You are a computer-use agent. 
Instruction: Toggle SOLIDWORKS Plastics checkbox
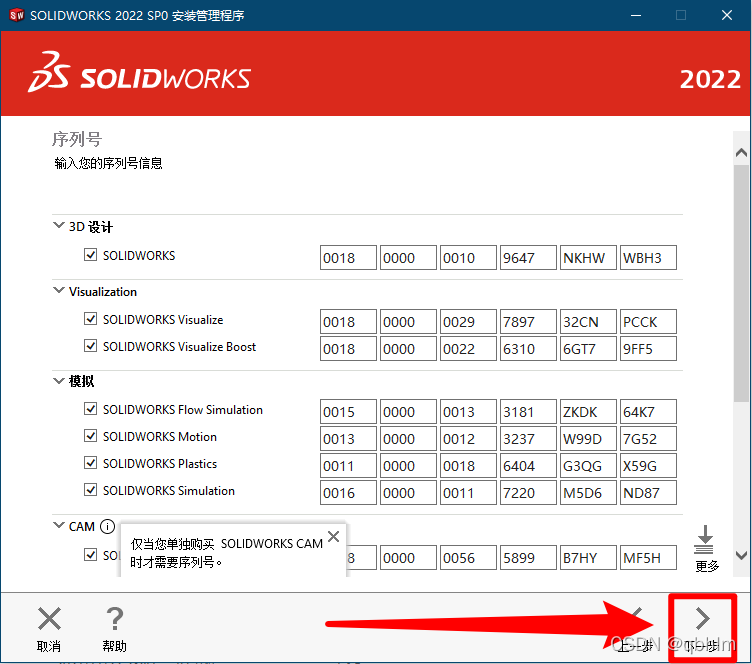(x=90, y=463)
